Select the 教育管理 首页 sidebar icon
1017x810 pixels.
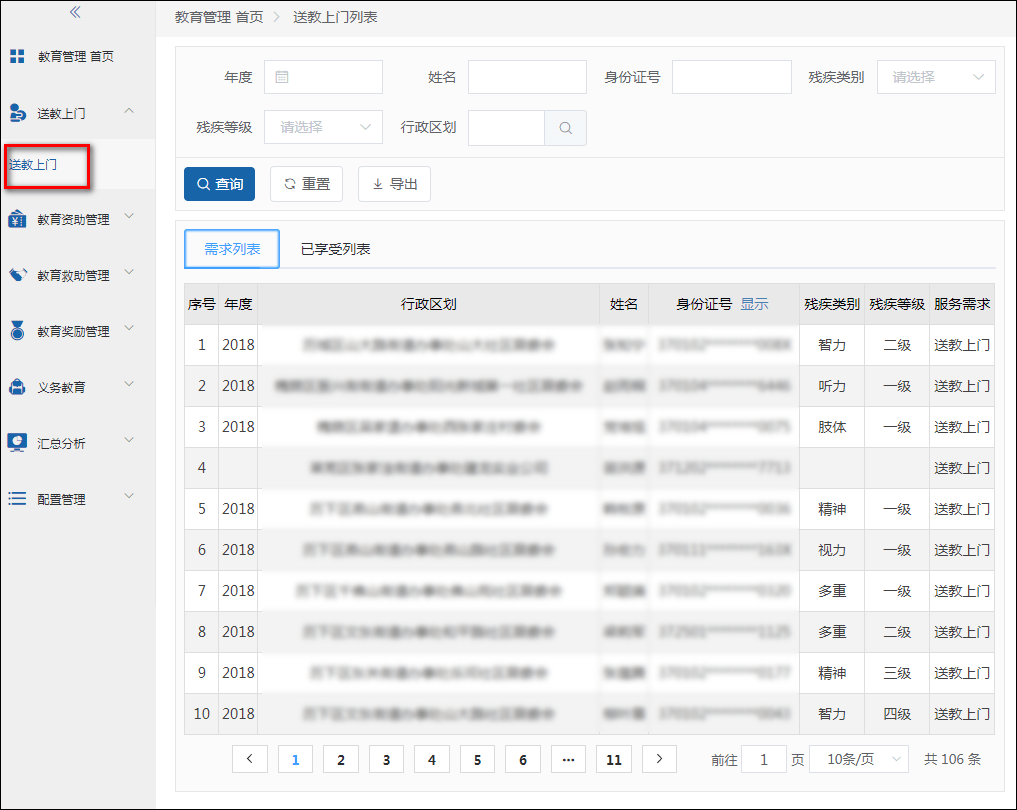pos(17,56)
